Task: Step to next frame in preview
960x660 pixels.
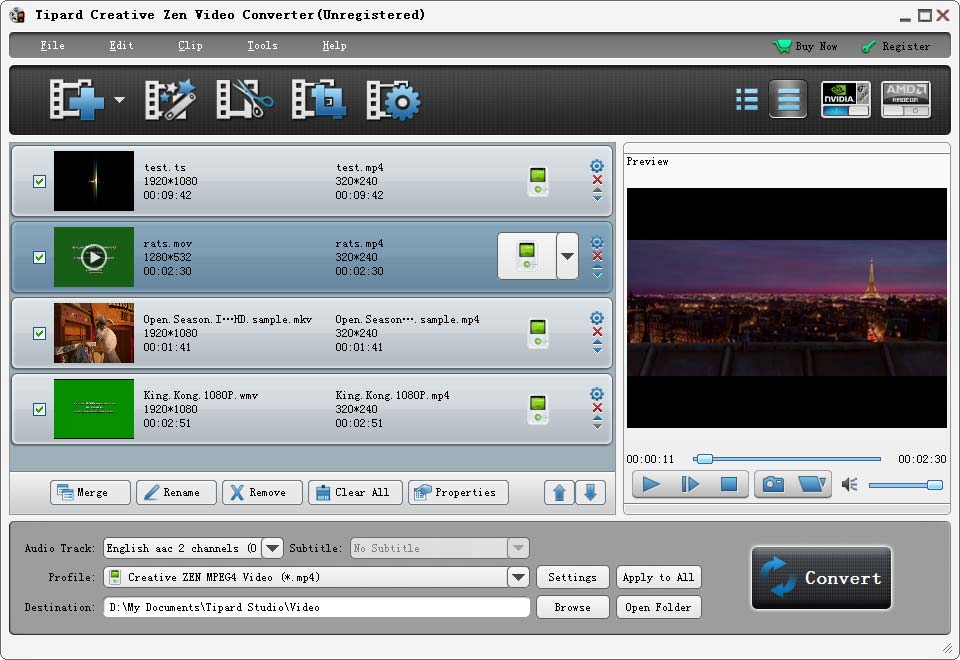Action: coord(690,484)
